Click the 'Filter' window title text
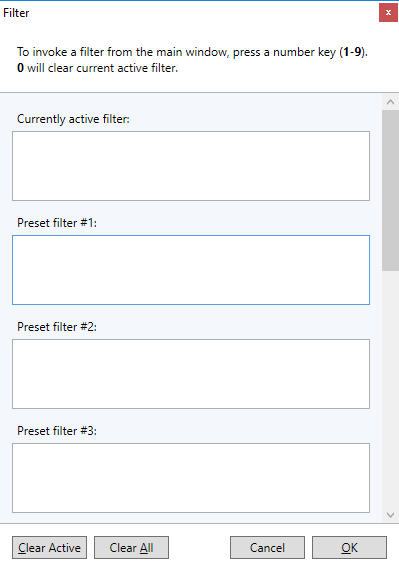 (x=16, y=13)
